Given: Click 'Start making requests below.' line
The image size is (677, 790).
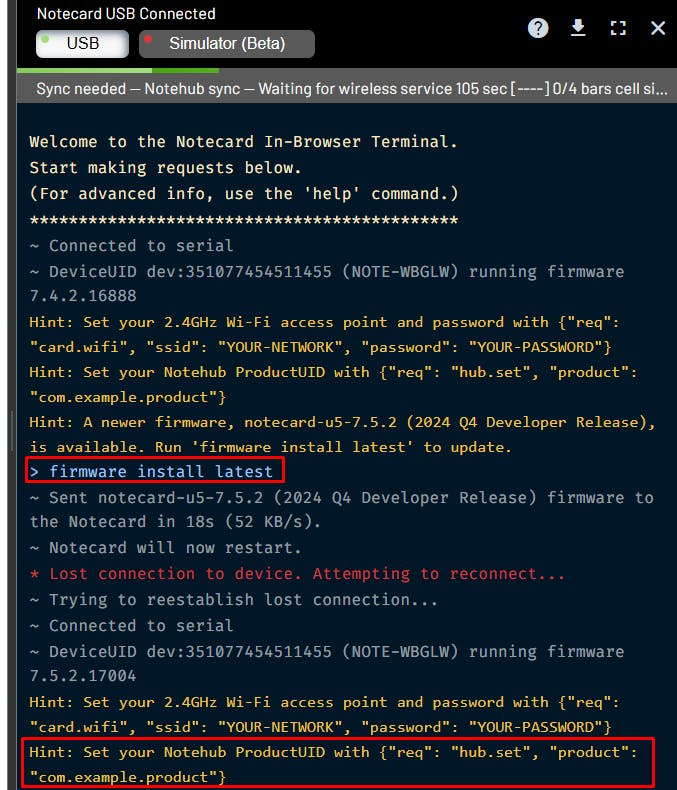Looking at the screenshot, I should [x=165, y=168].
